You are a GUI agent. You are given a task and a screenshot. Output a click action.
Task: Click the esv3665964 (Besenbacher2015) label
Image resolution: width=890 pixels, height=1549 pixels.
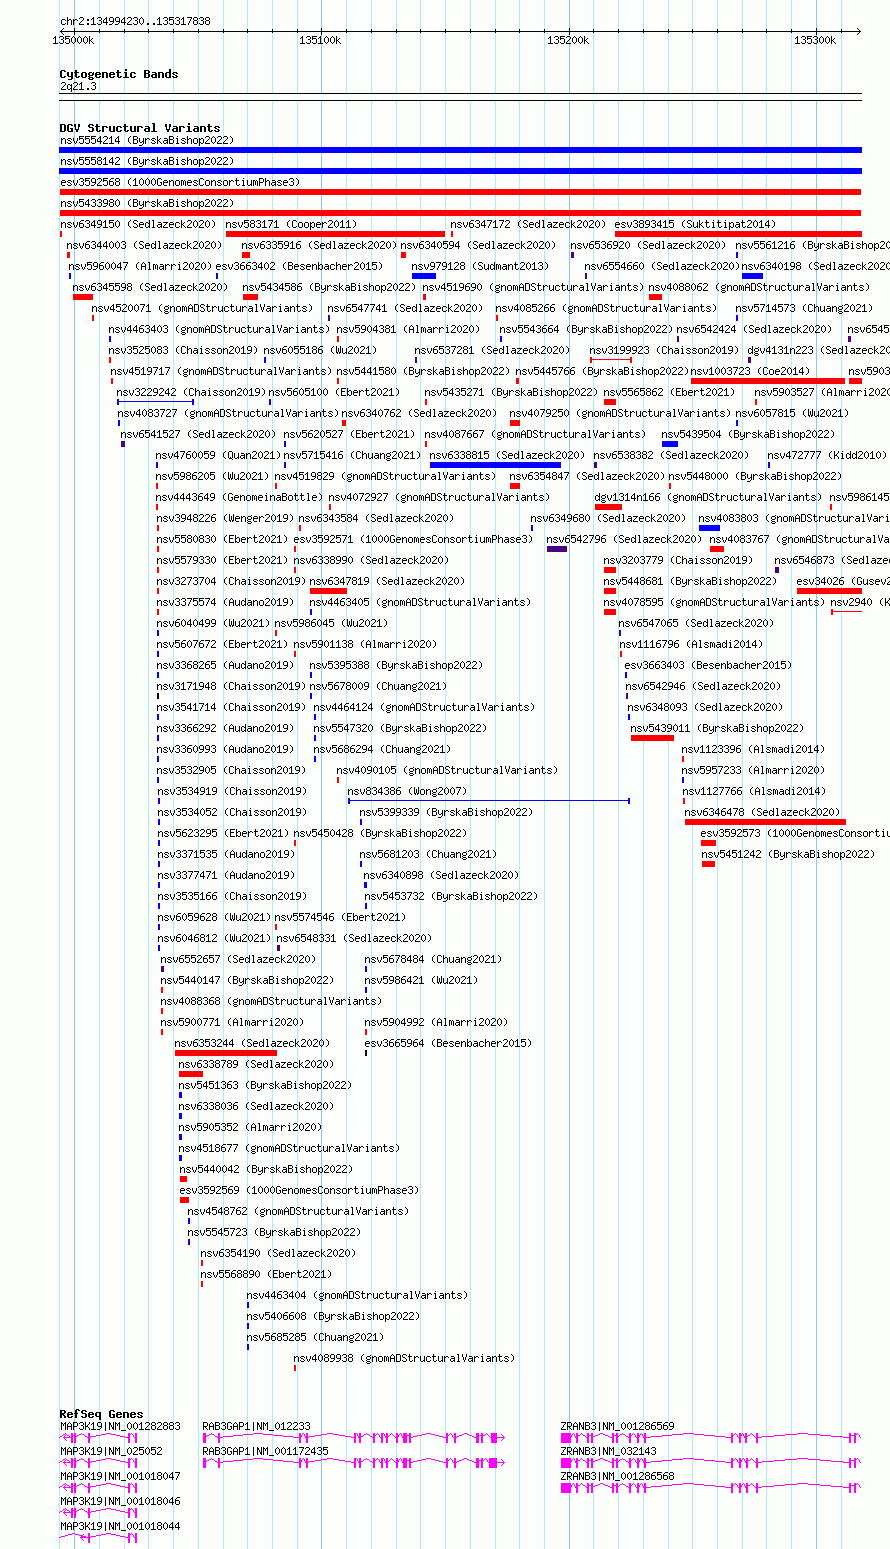point(448,1044)
